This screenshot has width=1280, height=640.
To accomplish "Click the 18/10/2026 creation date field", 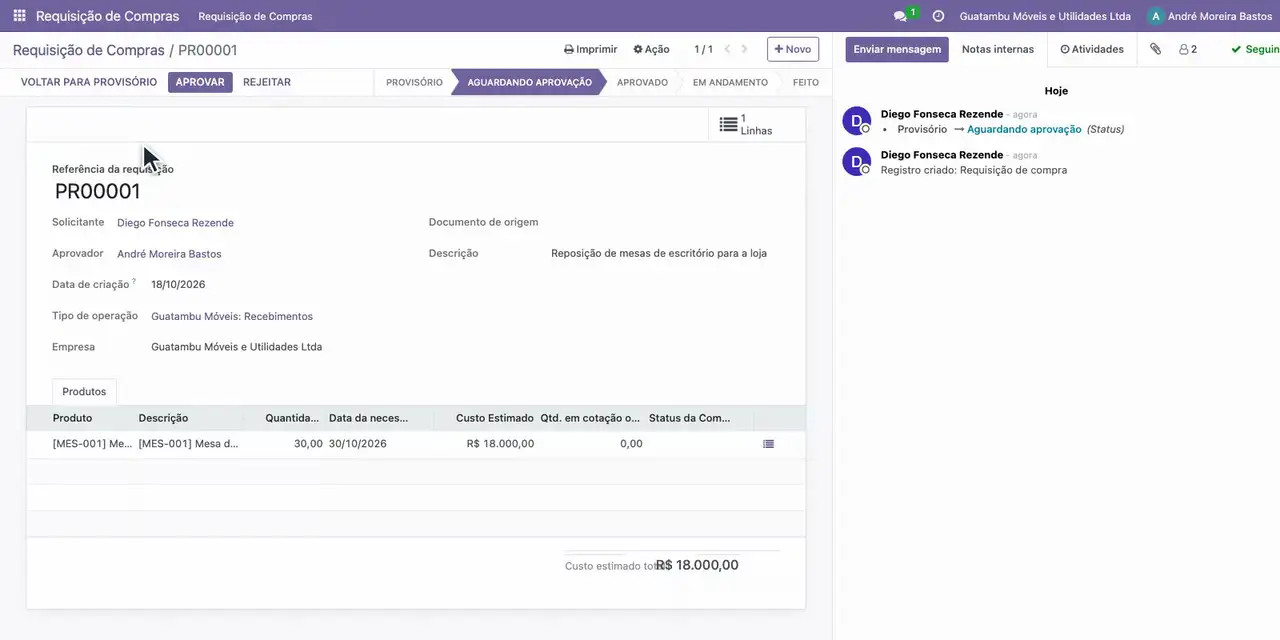I will 178,285.
